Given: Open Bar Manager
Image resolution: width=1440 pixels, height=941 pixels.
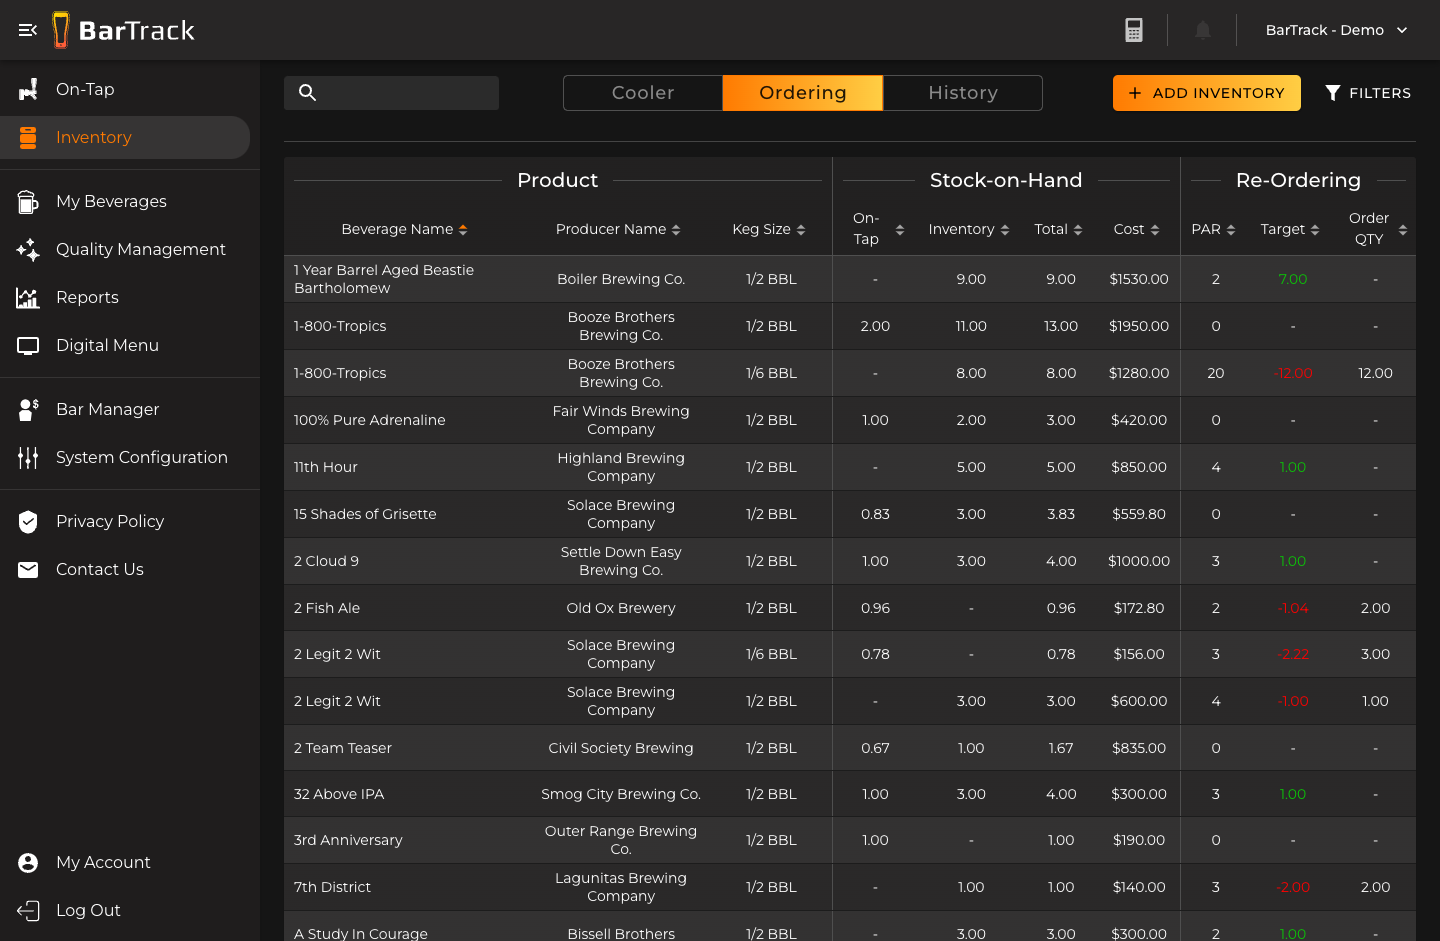Looking at the screenshot, I should tap(106, 409).
